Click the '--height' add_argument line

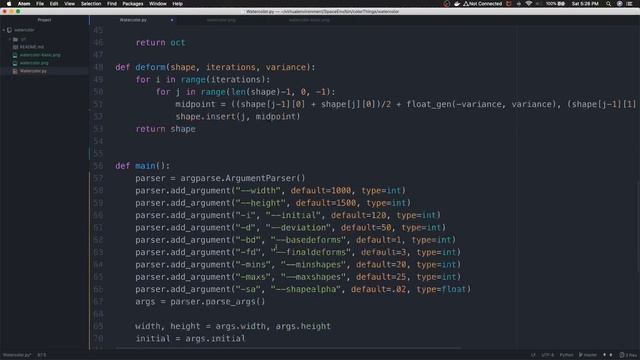coord(273,203)
